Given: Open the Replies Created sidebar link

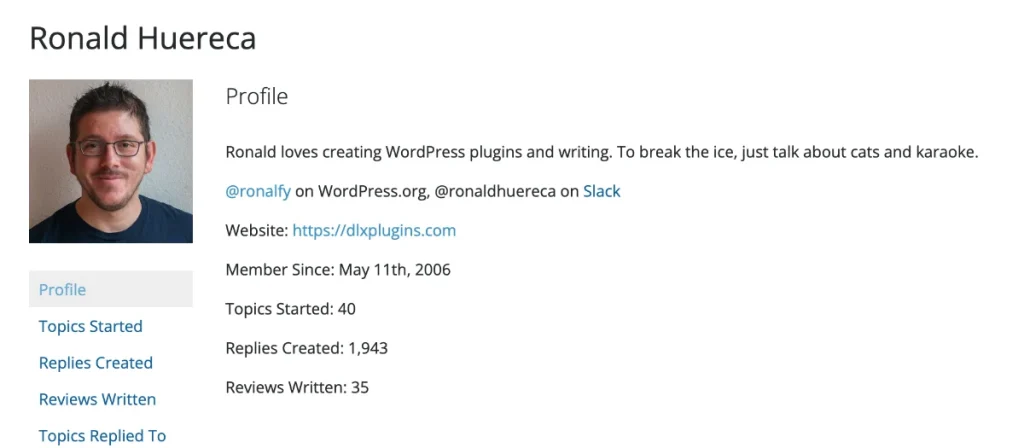Looking at the screenshot, I should pos(95,362).
